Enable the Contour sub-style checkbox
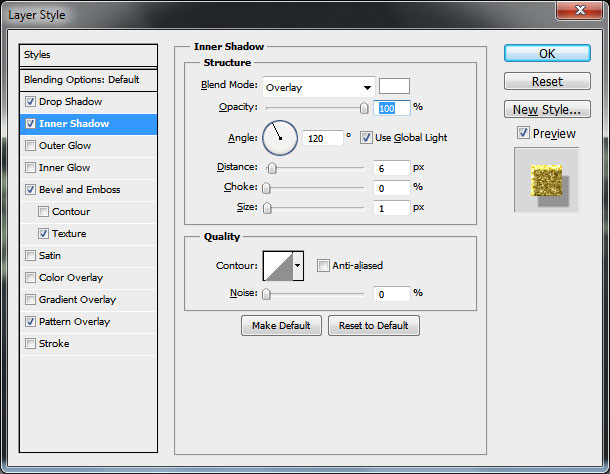This screenshot has width=610, height=474. pos(43,212)
